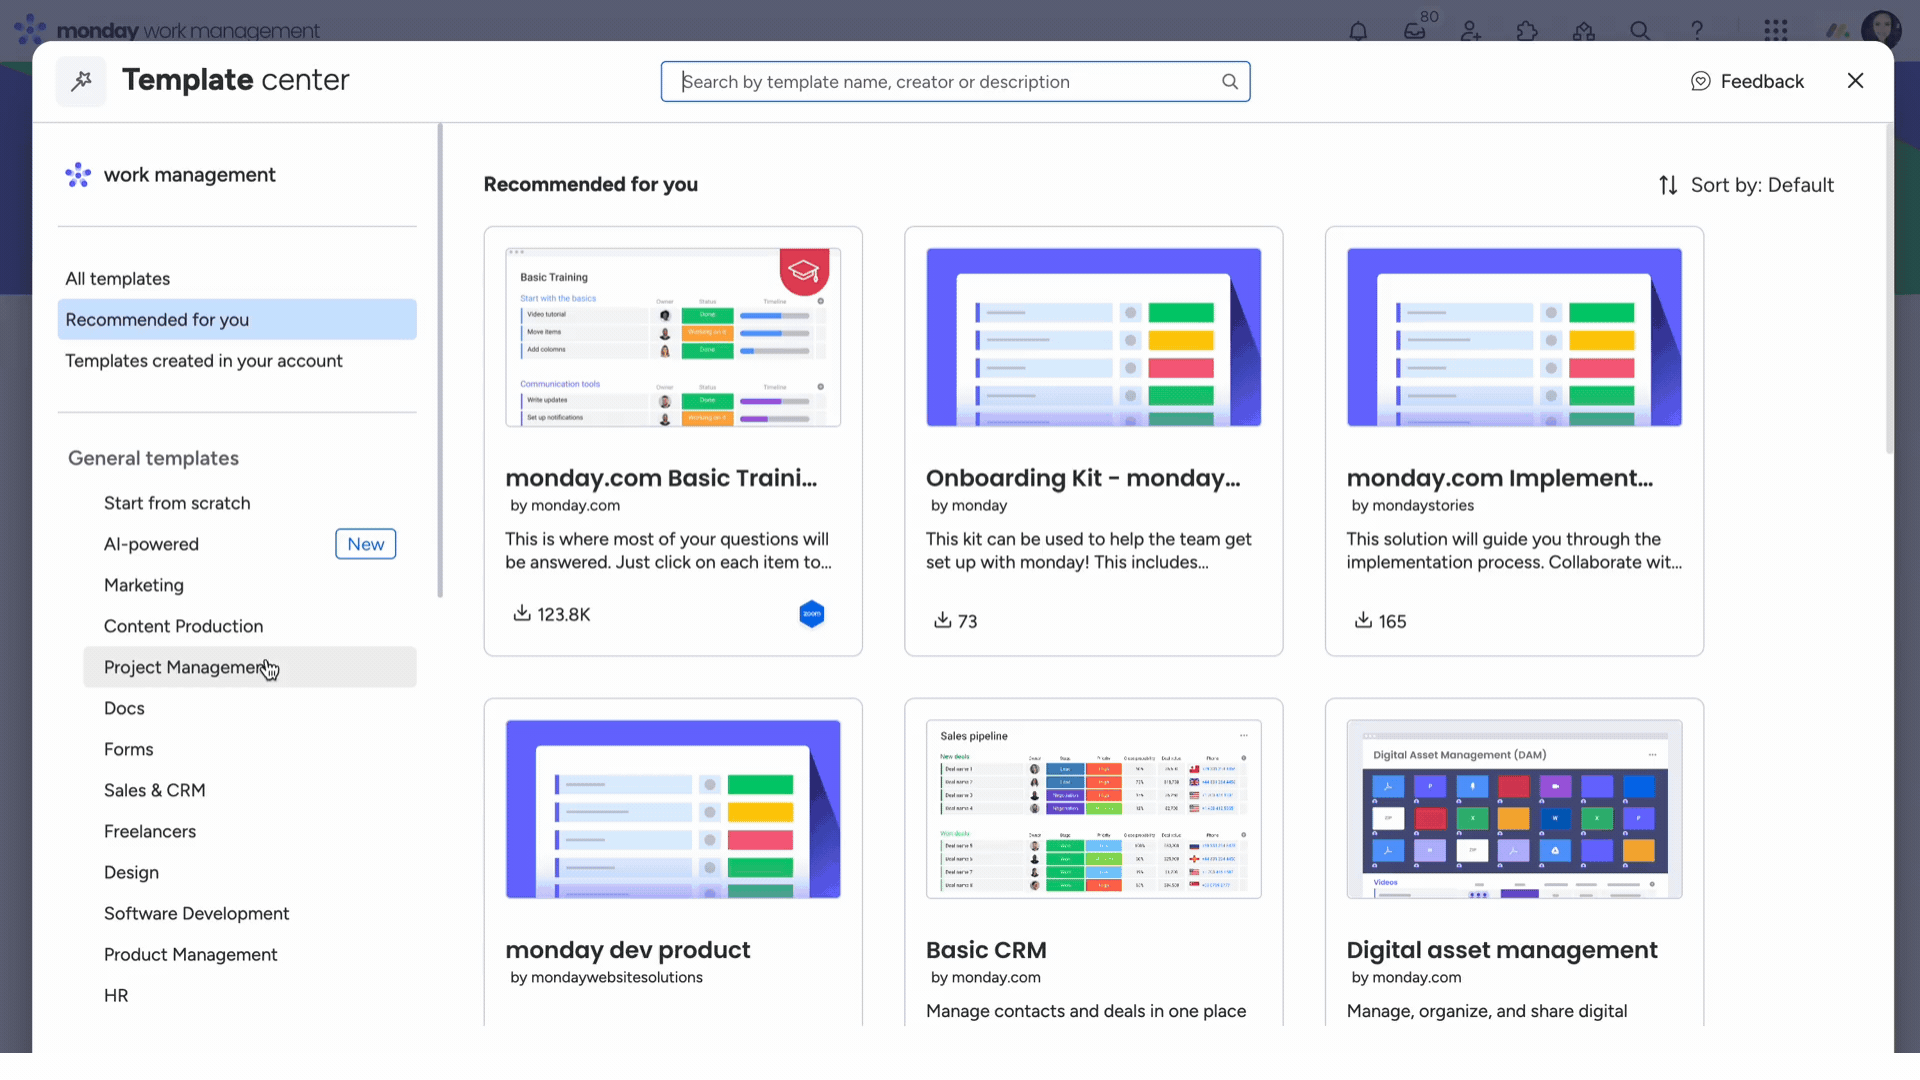Image resolution: width=1920 pixels, height=1080 pixels.
Task: Click the Template center pin icon
Action: [x=81, y=81]
